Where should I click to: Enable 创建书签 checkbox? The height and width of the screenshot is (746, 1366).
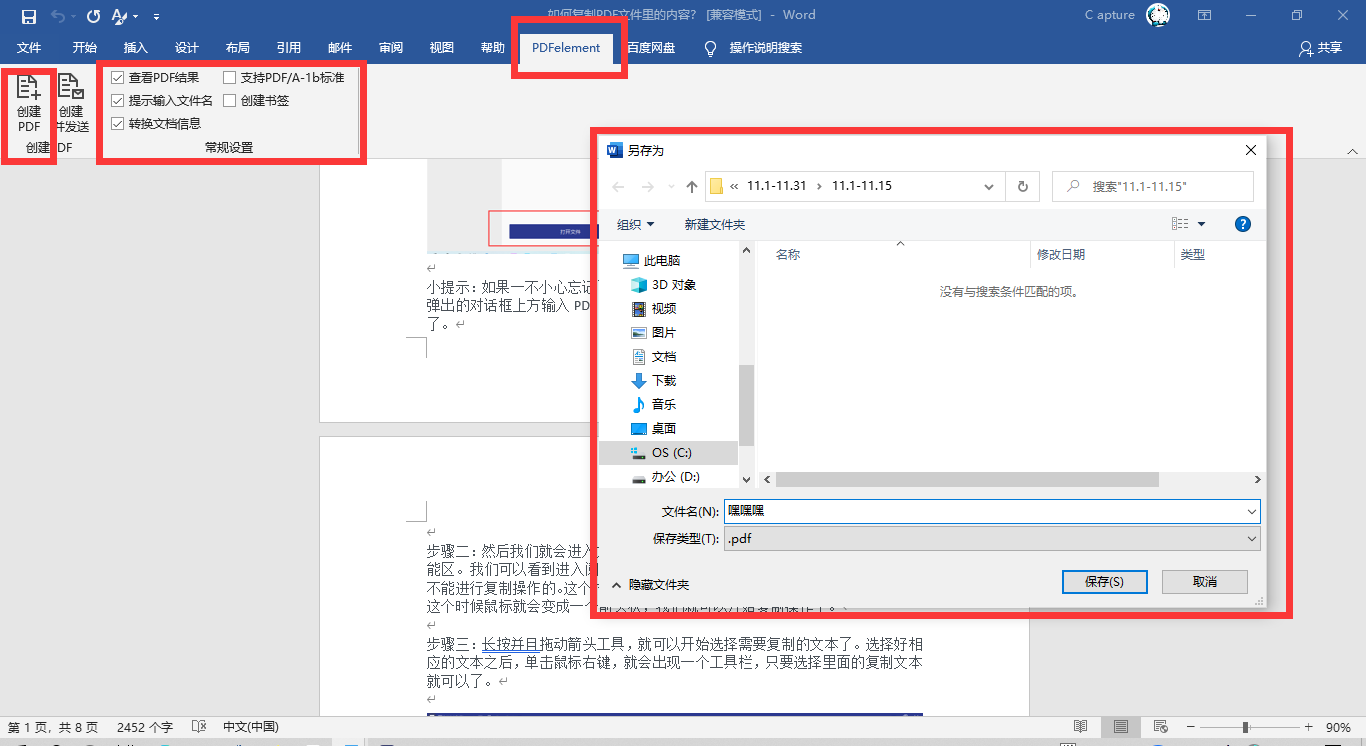pyautogui.click(x=230, y=100)
